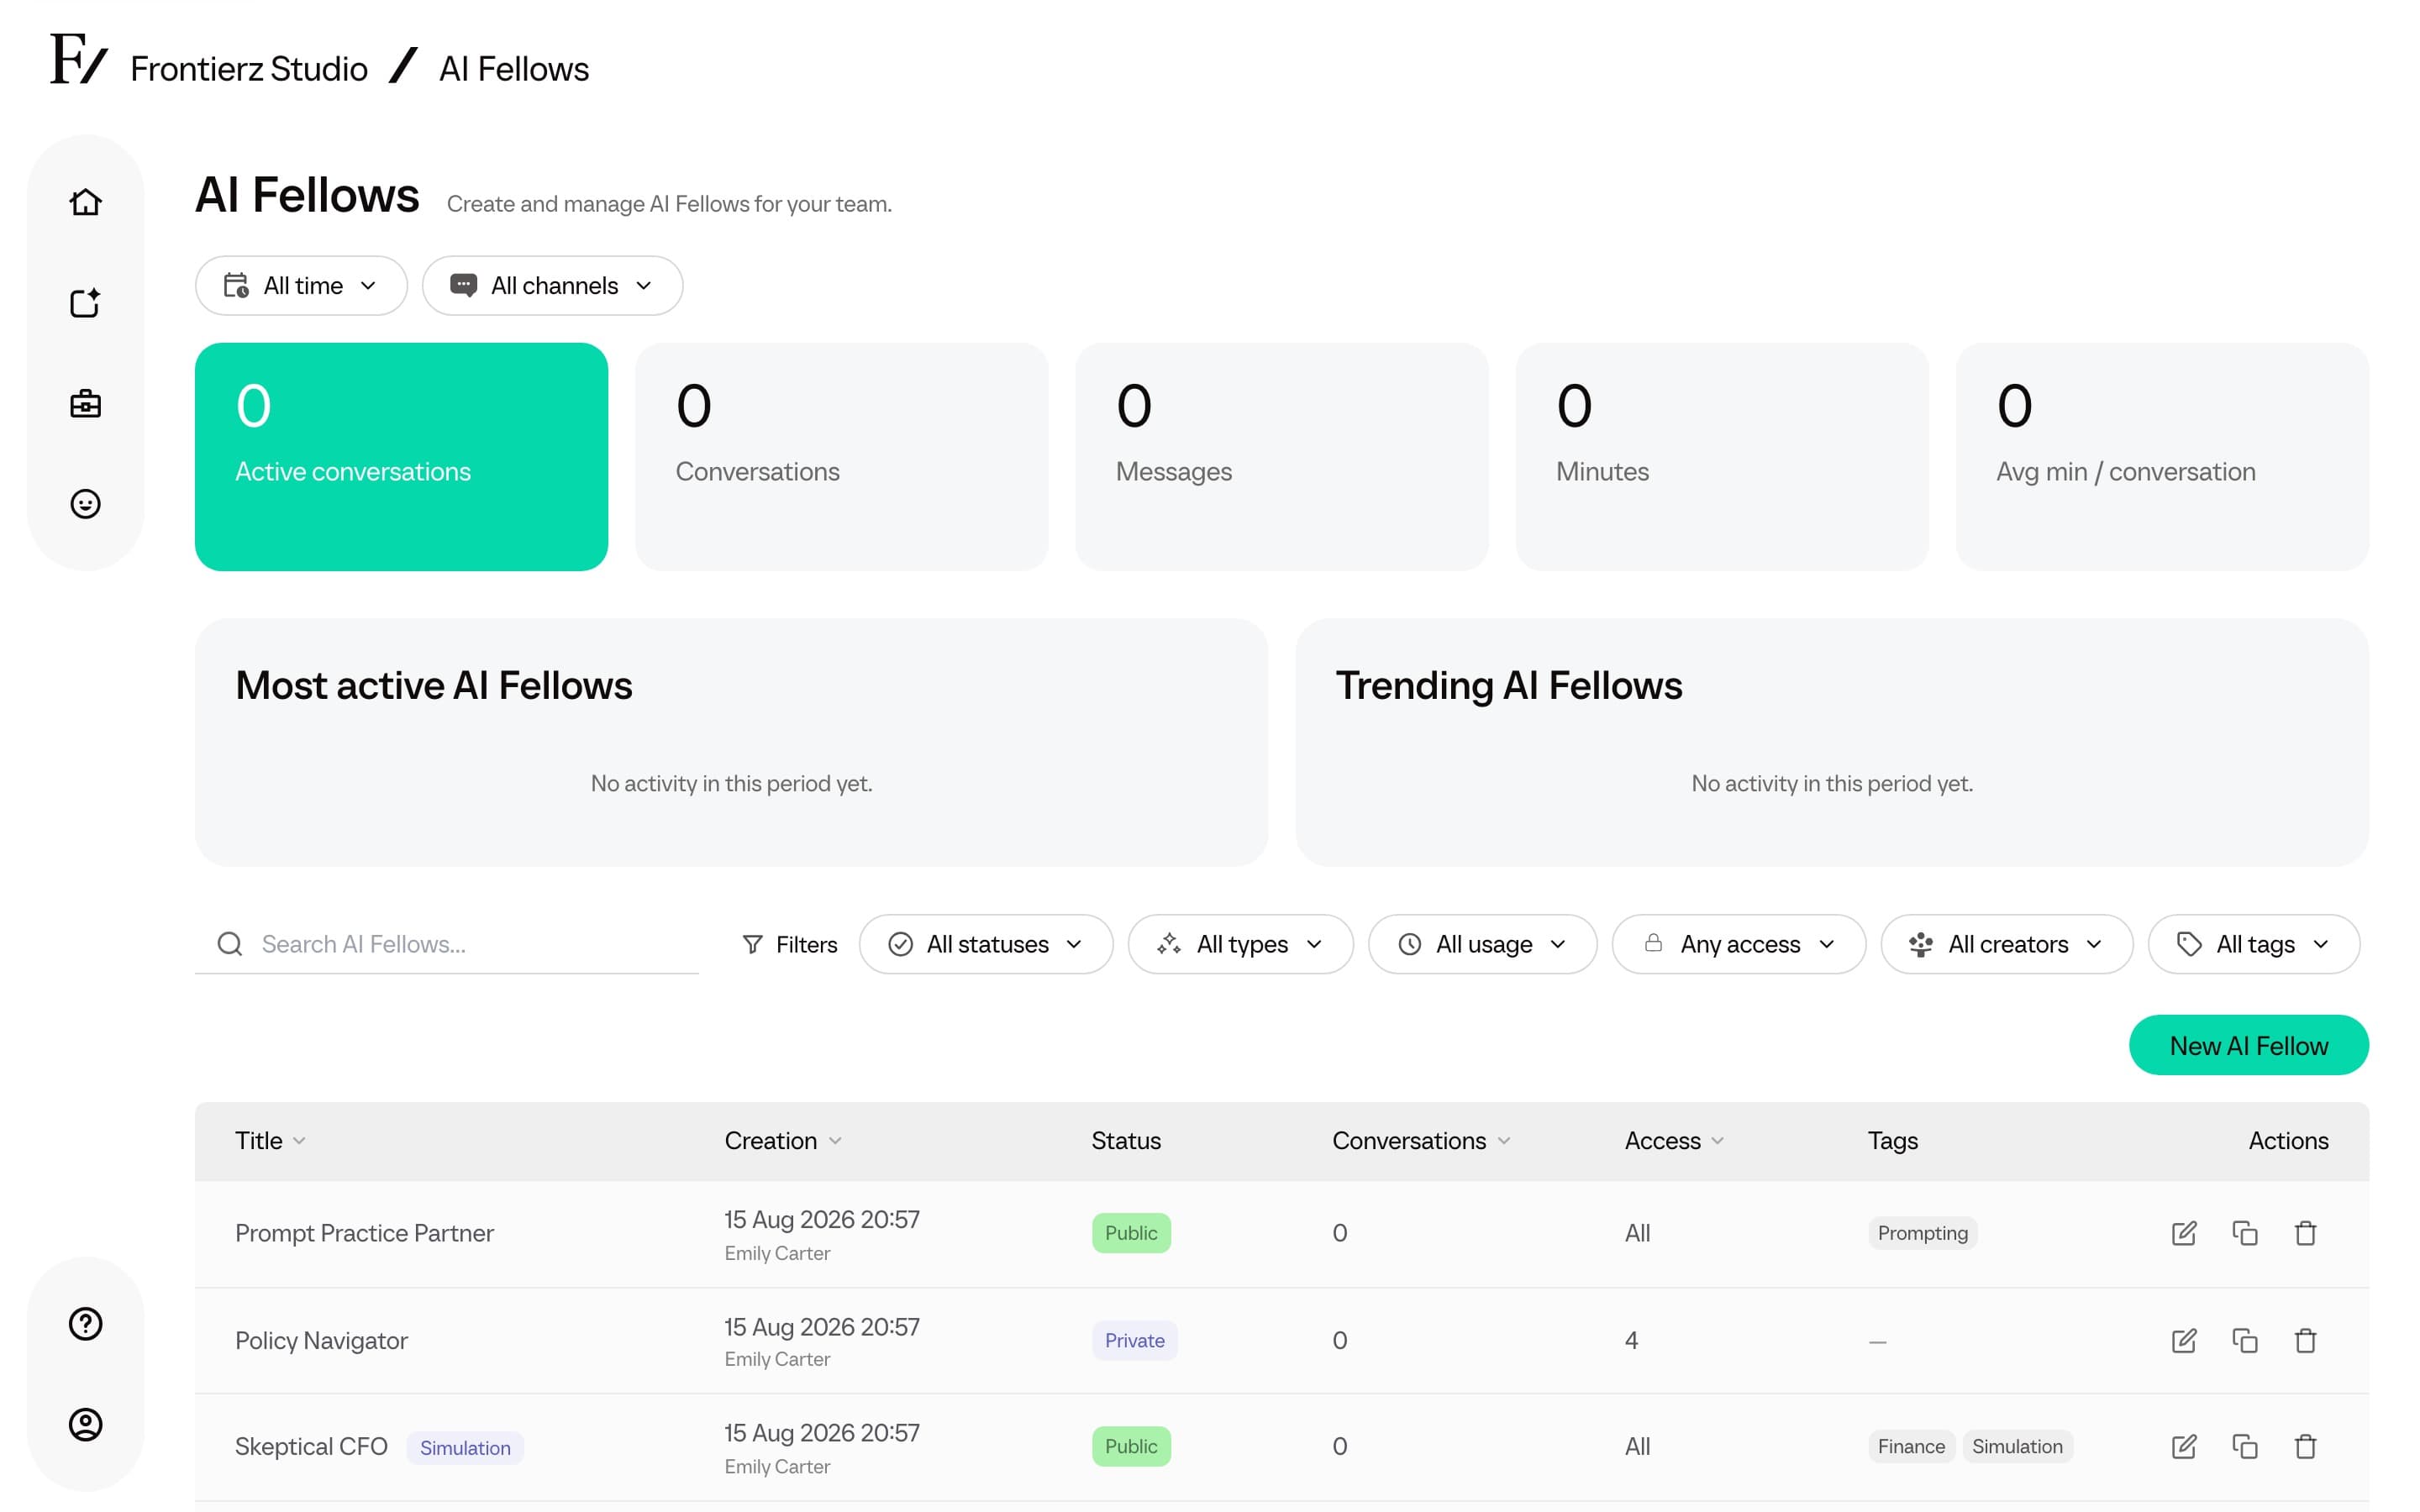Click the Private status on Policy Navigator
The image size is (2420, 1512).
(1134, 1340)
